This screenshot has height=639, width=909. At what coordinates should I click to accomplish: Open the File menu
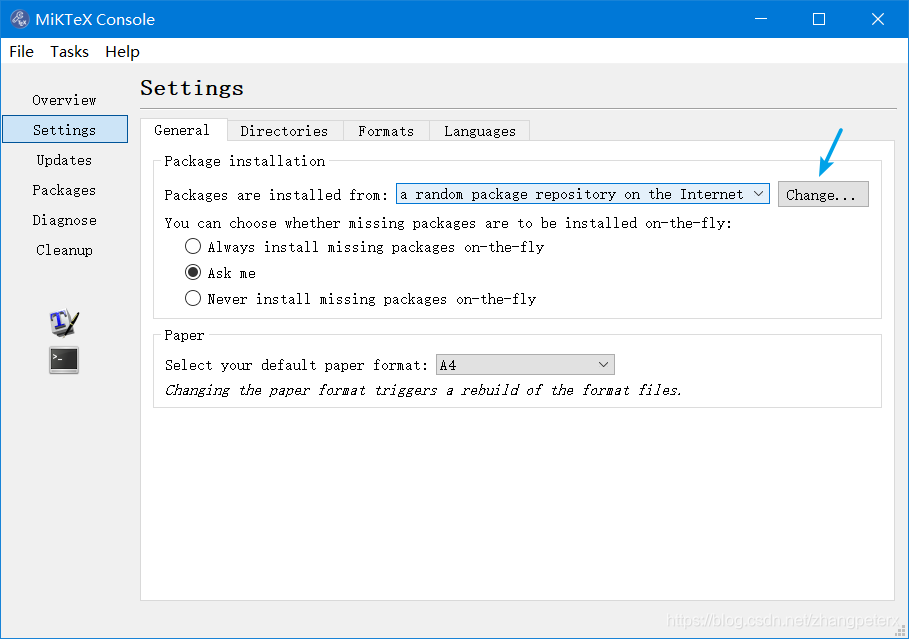click(21, 52)
